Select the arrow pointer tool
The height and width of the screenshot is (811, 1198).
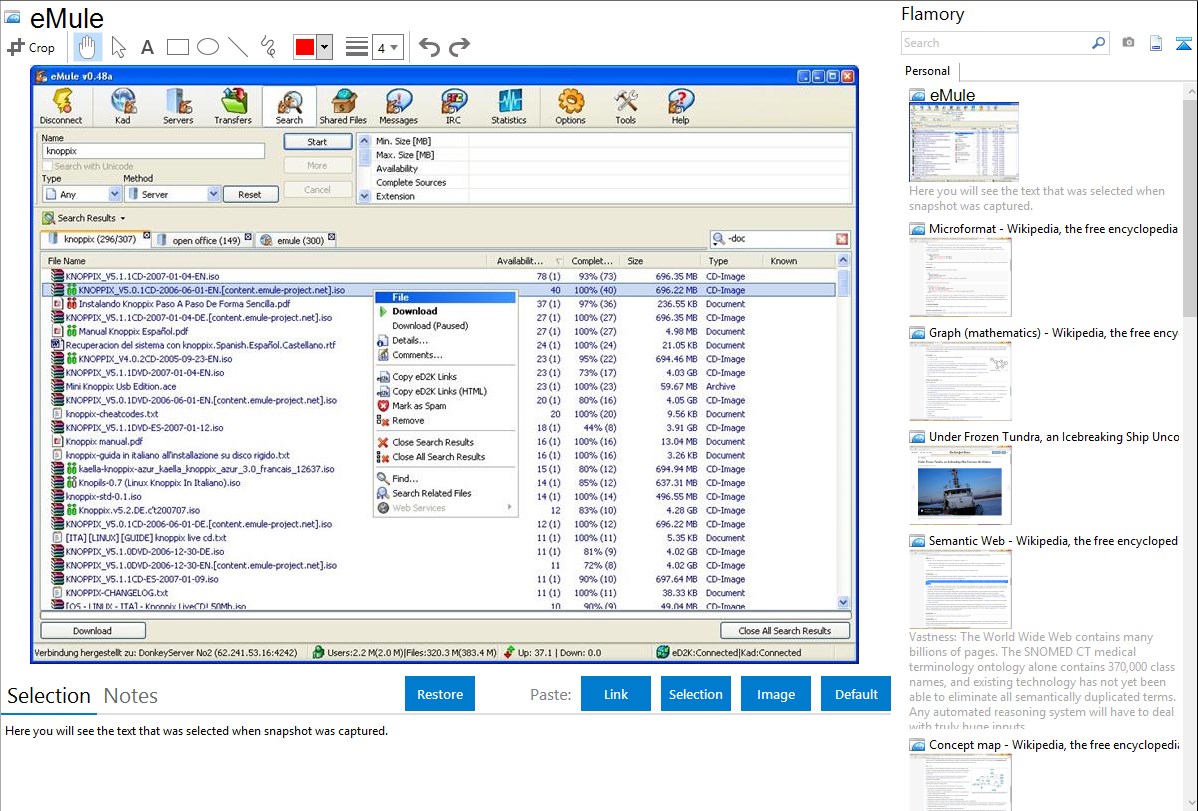tap(118, 47)
